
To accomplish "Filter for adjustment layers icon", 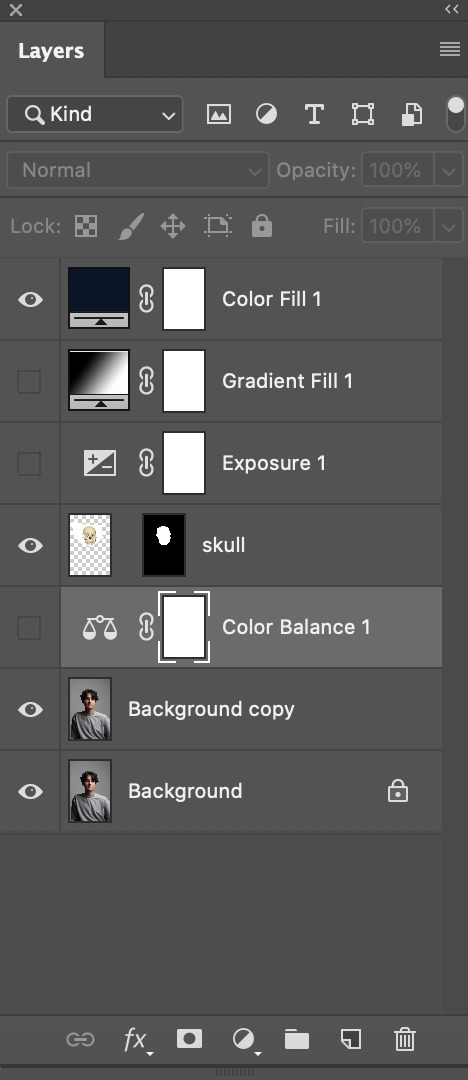I will pyautogui.click(x=267, y=114).
